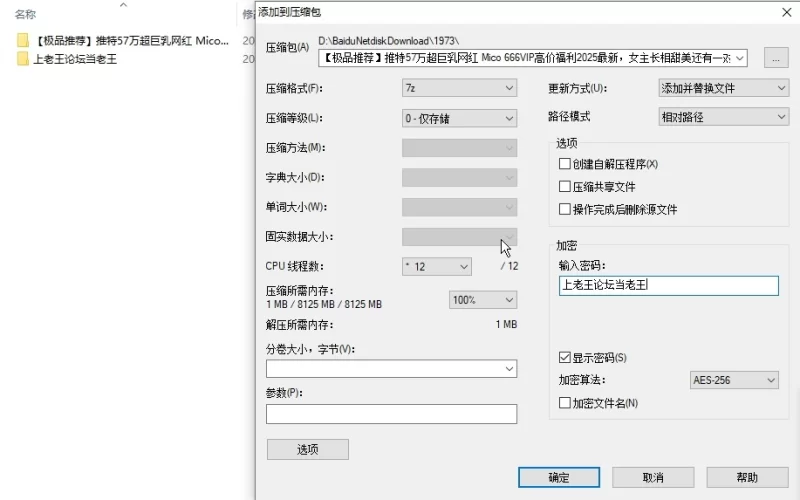Open the 加密算法 AES-256 dropdown
The image size is (800, 500).
click(734, 380)
